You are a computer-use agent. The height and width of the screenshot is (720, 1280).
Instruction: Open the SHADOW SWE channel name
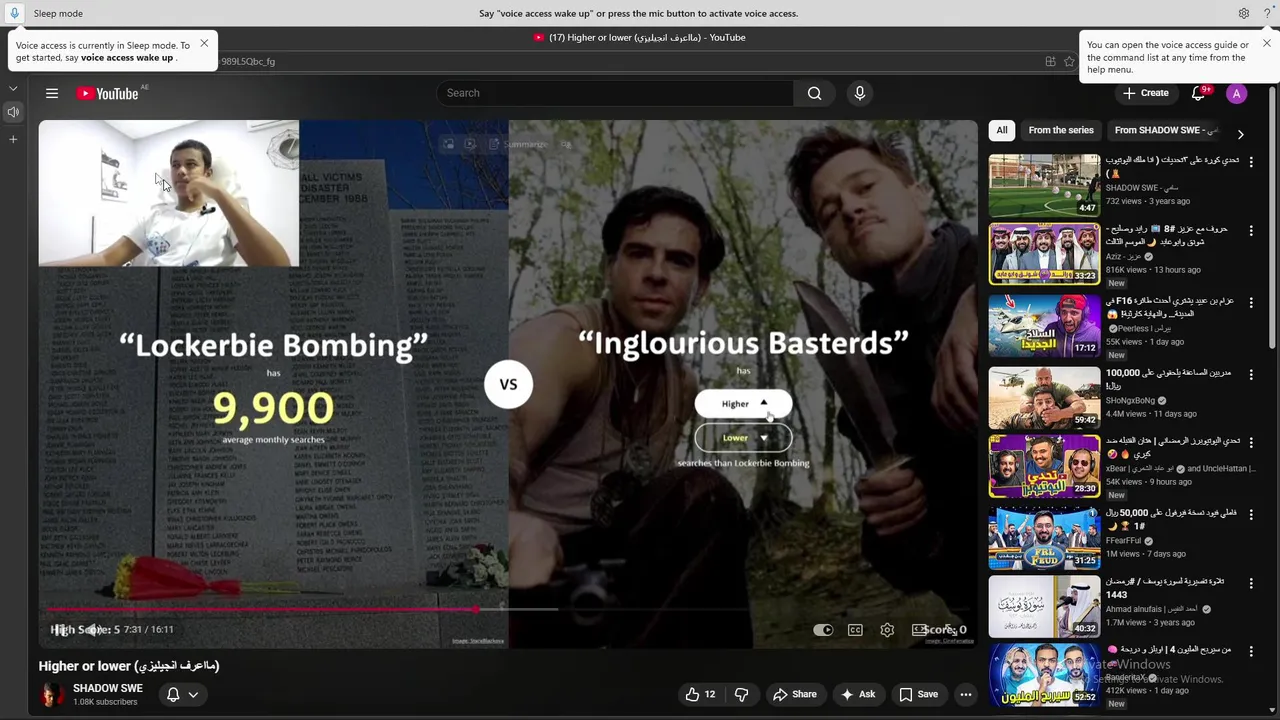click(108, 688)
